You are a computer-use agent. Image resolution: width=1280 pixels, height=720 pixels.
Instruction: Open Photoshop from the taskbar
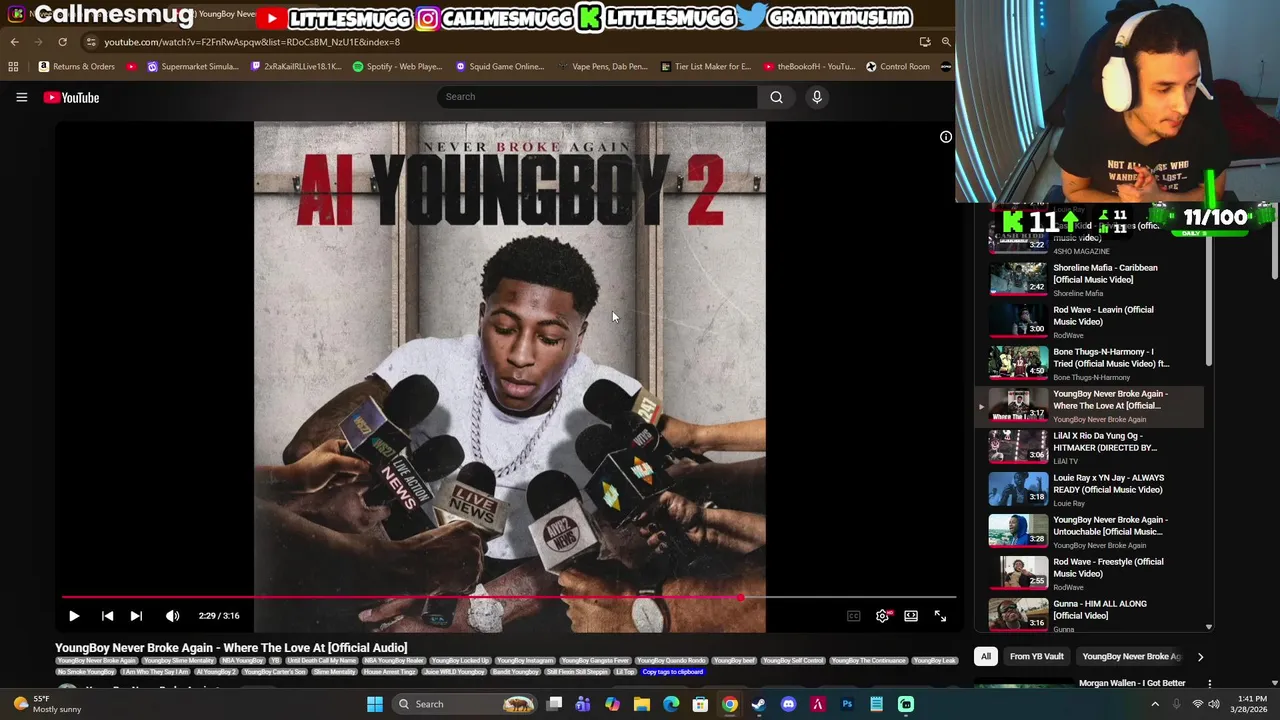click(x=847, y=704)
